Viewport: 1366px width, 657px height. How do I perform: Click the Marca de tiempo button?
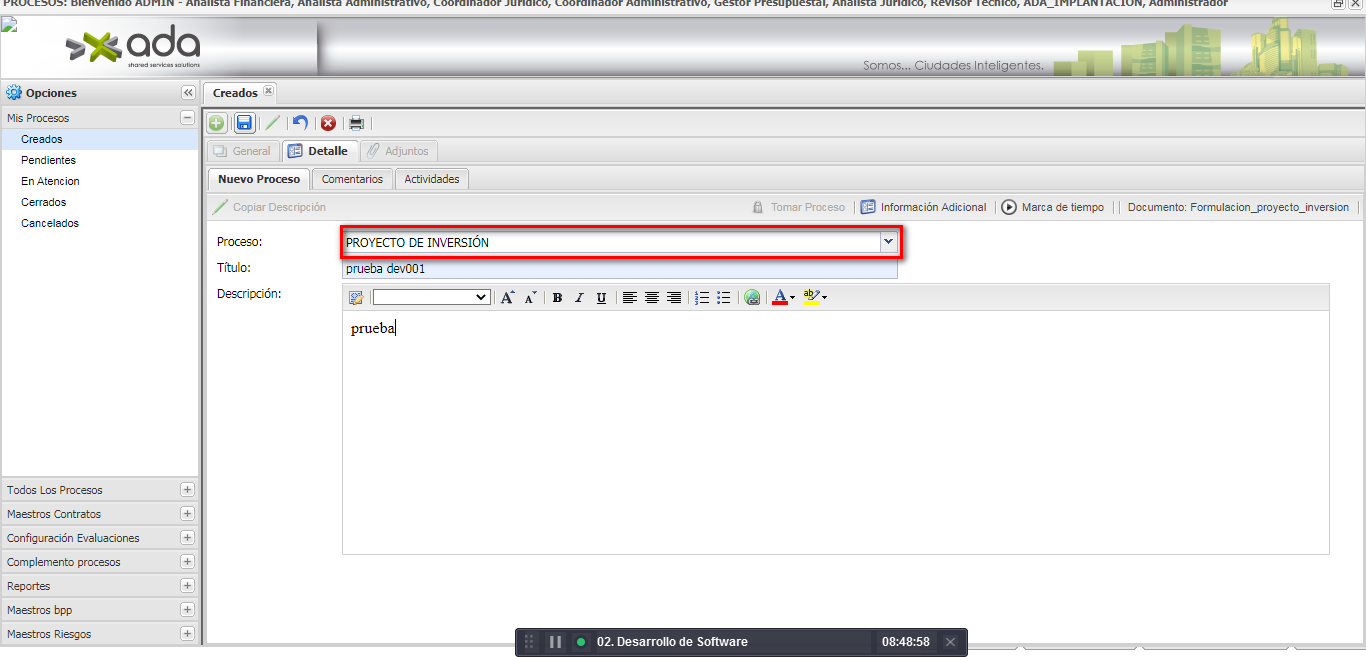(x=1053, y=207)
